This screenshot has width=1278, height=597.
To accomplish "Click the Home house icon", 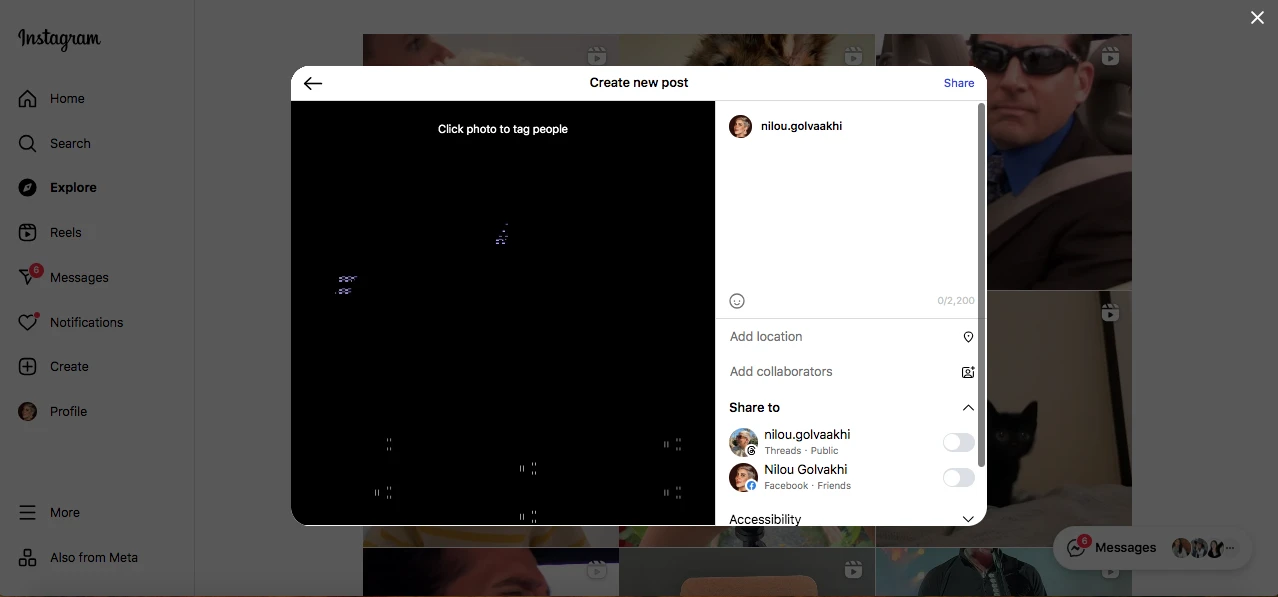I will 28,99.
